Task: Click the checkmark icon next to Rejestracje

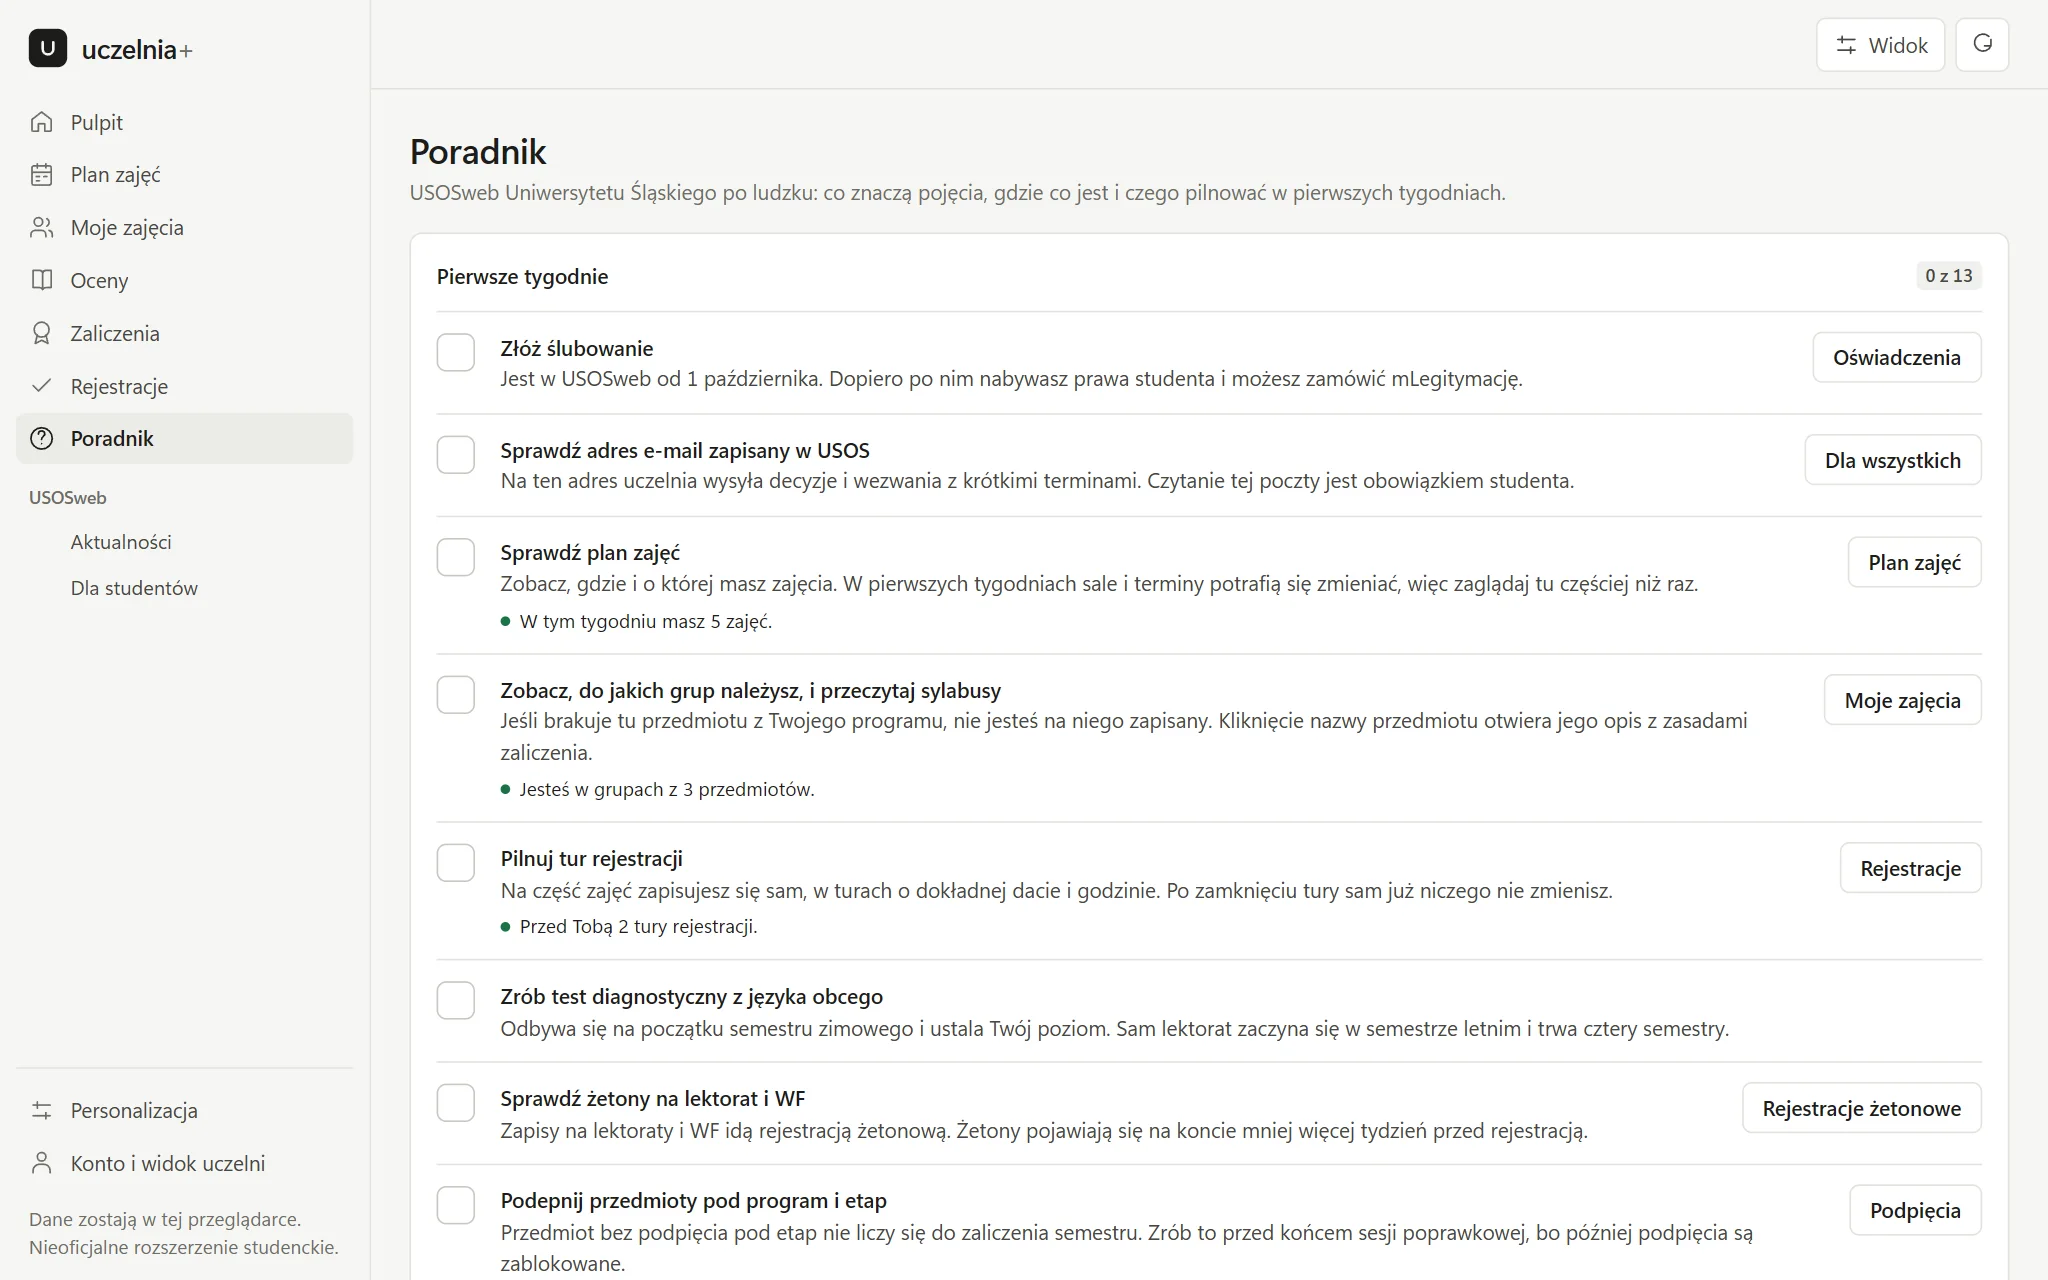Action: pyautogui.click(x=42, y=386)
